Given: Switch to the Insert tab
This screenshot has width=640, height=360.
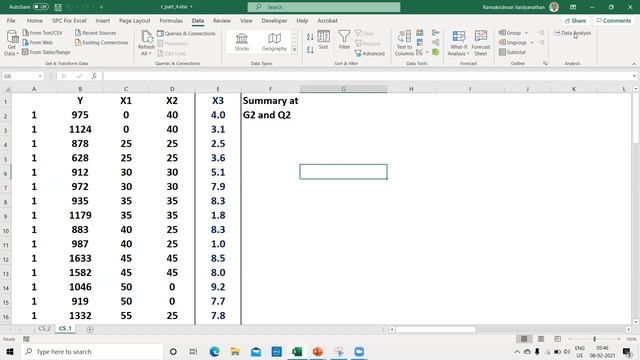Looking at the screenshot, I should (102, 20).
